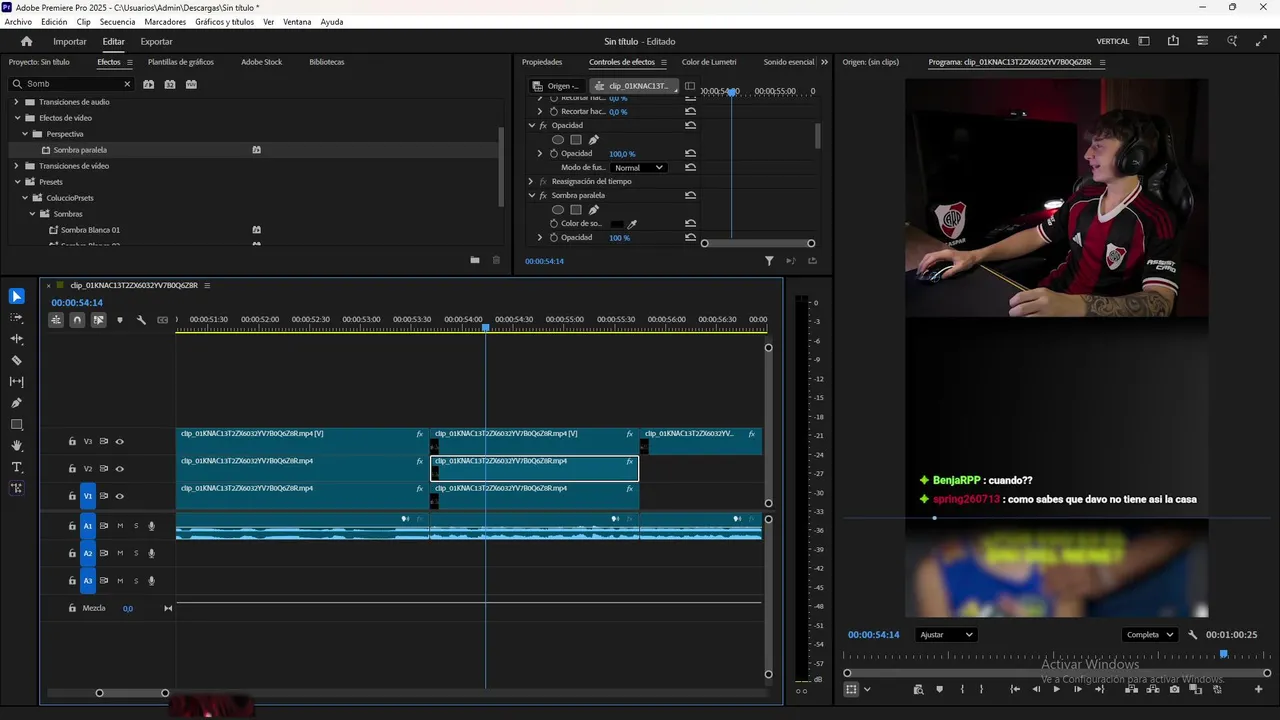This screenshot has height=720, width=1280.
Task: Show hidden panel tabs with double chevron
Action: pos(824,62)
